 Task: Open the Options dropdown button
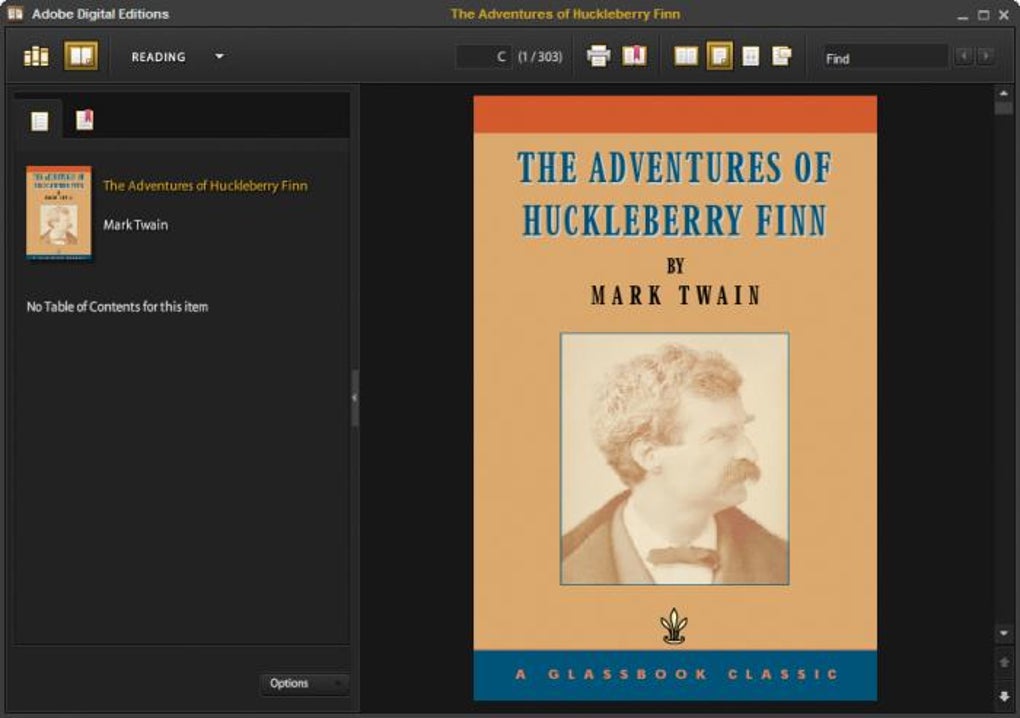click(304, 684)
